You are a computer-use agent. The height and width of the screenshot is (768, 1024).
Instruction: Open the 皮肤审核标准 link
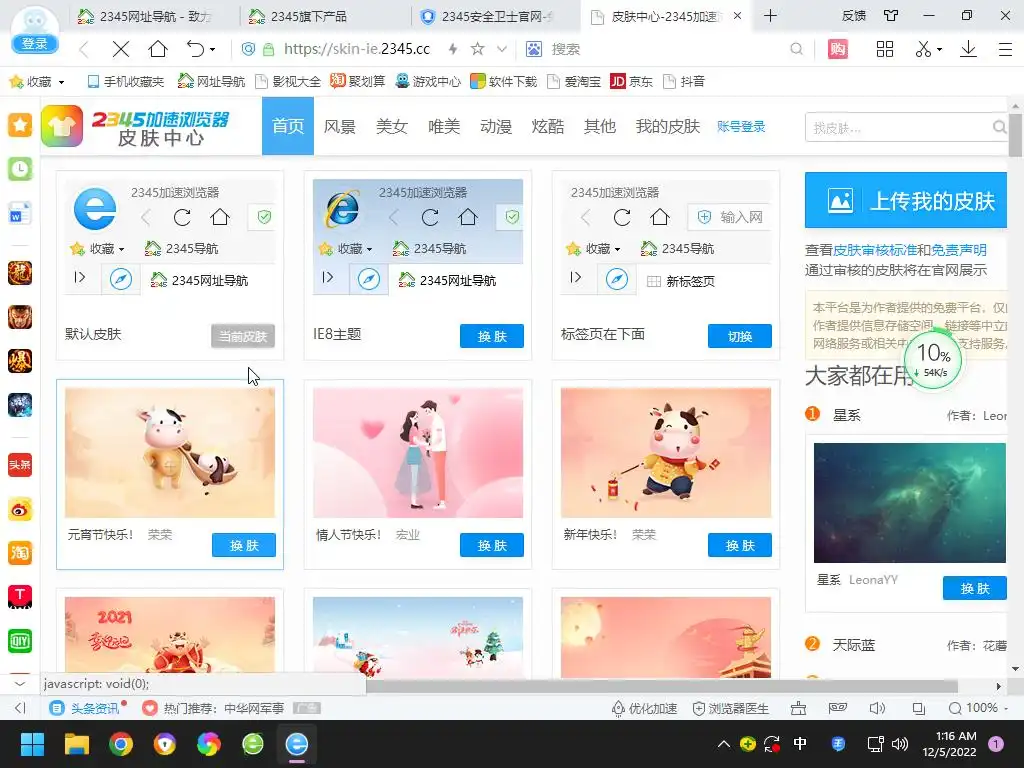tap(875, 249)
